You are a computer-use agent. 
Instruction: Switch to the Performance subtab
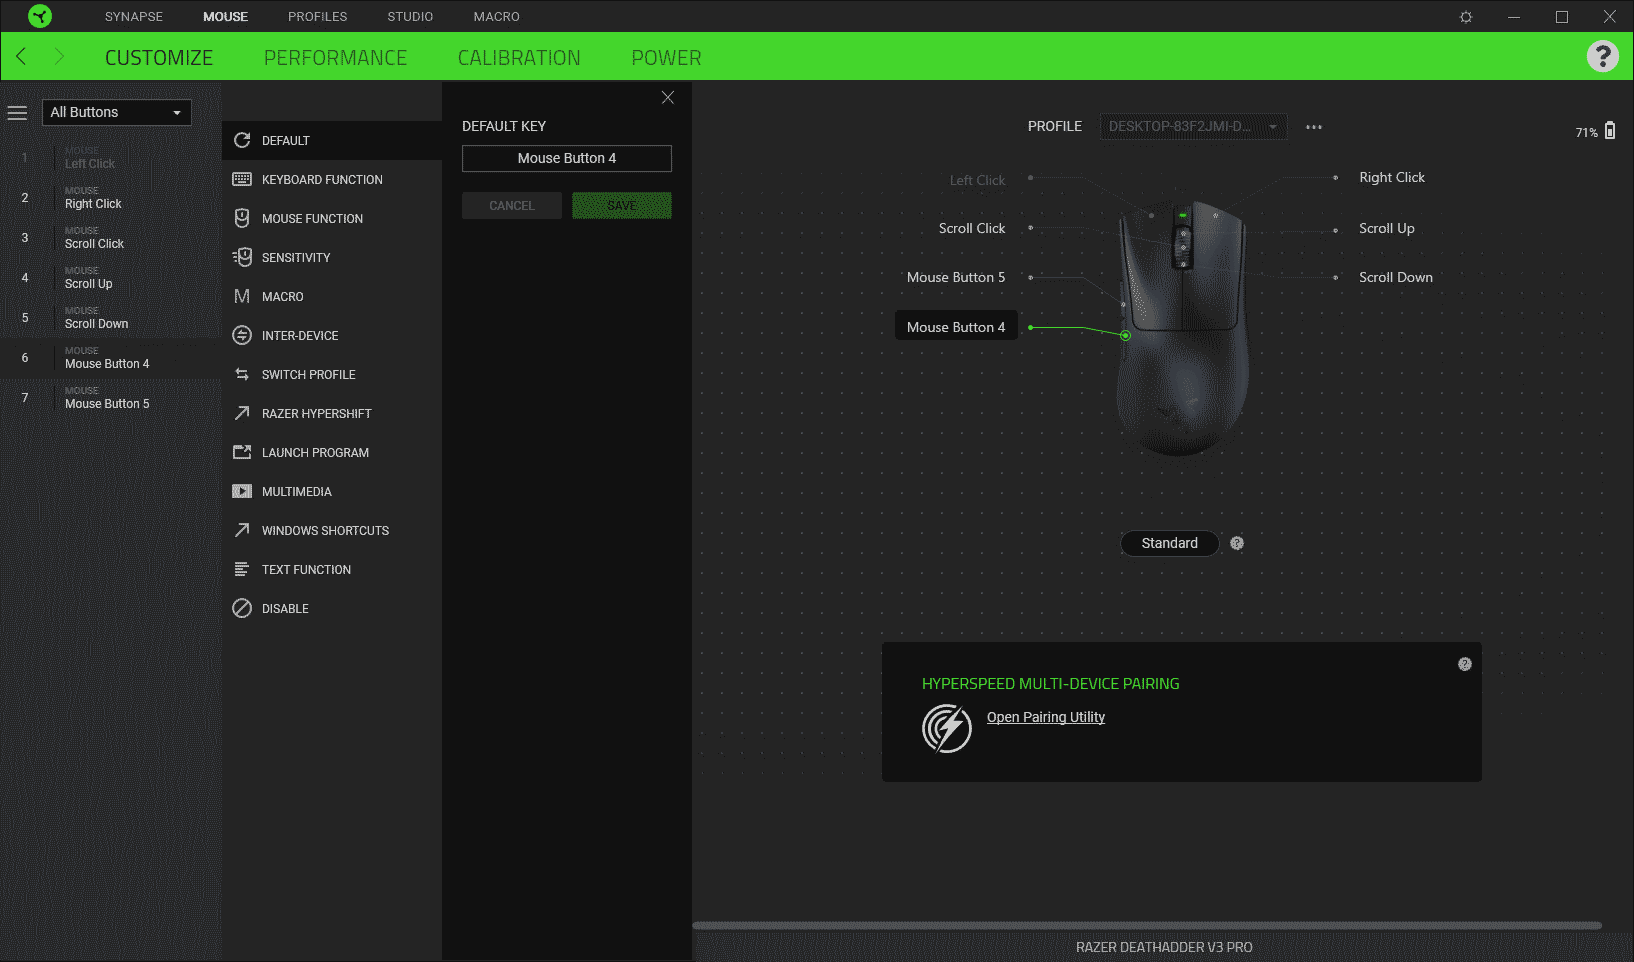[336, 58]
